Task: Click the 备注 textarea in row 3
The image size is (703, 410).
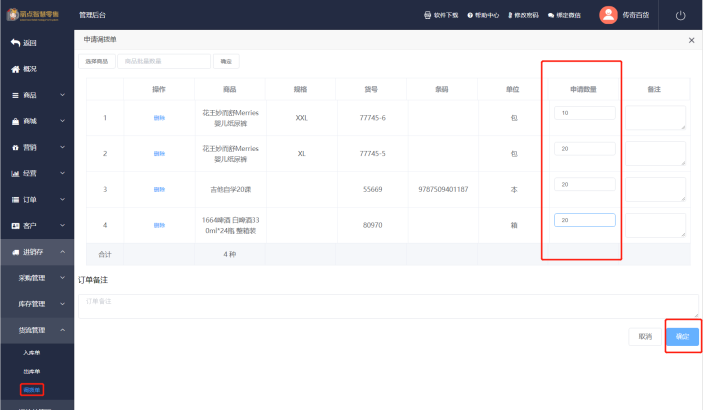Action: (x=655, y=190)
